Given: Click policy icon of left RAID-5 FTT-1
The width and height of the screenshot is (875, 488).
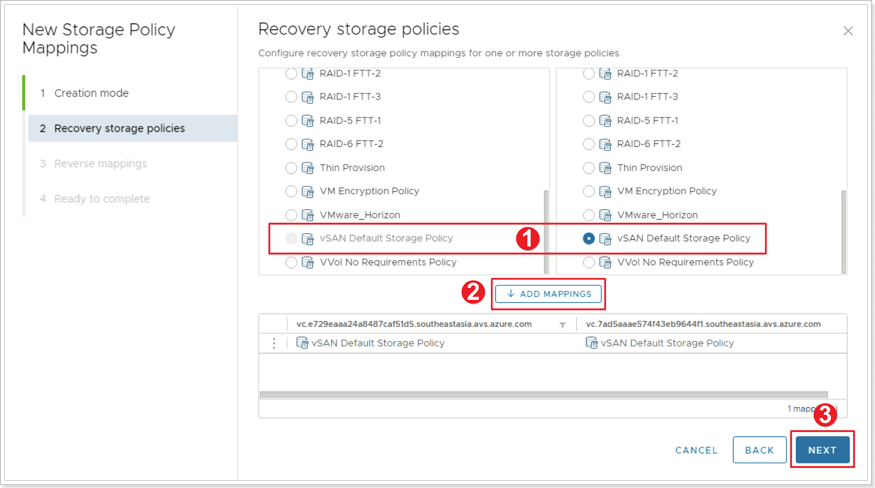Looking at the screenshot, I should coord(308,121).
